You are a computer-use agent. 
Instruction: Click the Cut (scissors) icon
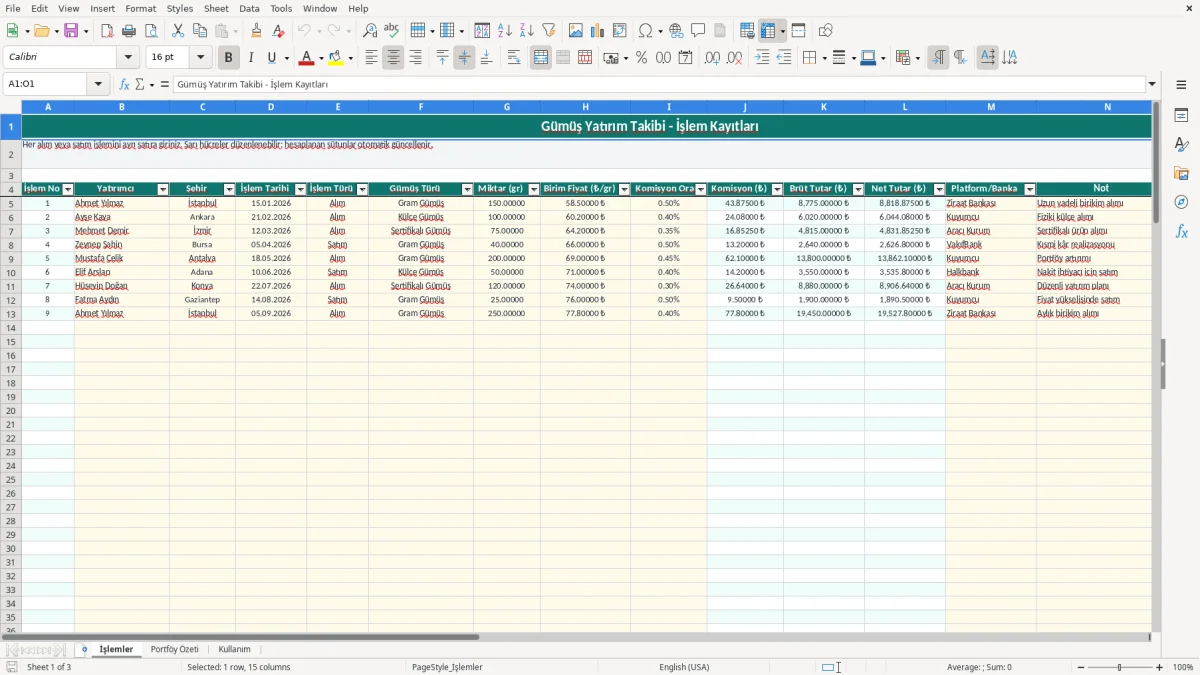tap(178, 31)
